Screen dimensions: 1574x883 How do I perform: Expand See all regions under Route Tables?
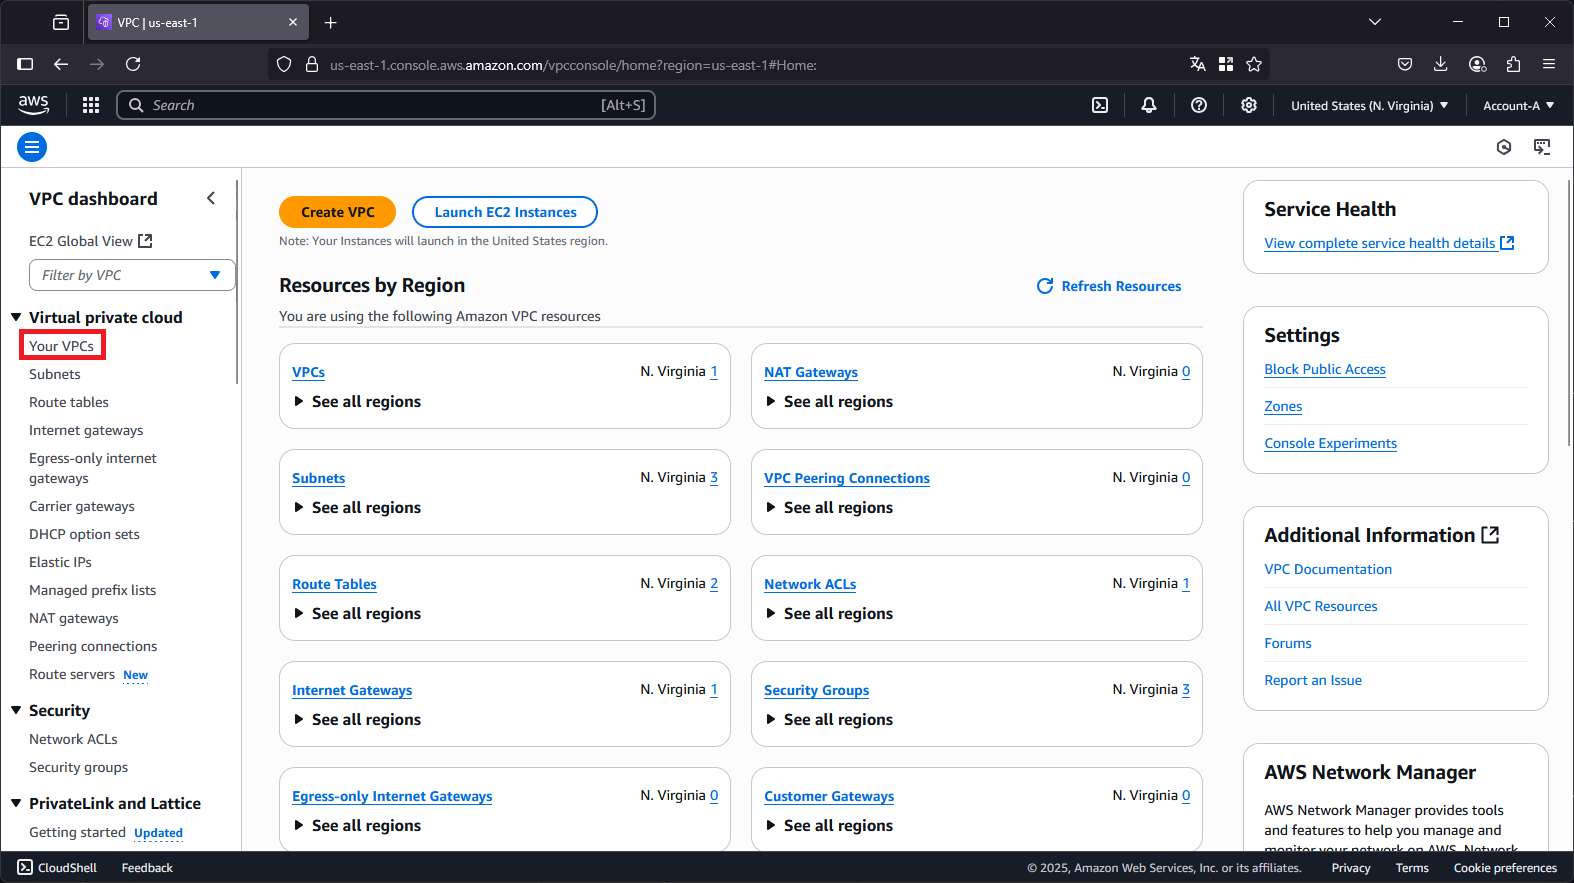click(x=357, y=613)
